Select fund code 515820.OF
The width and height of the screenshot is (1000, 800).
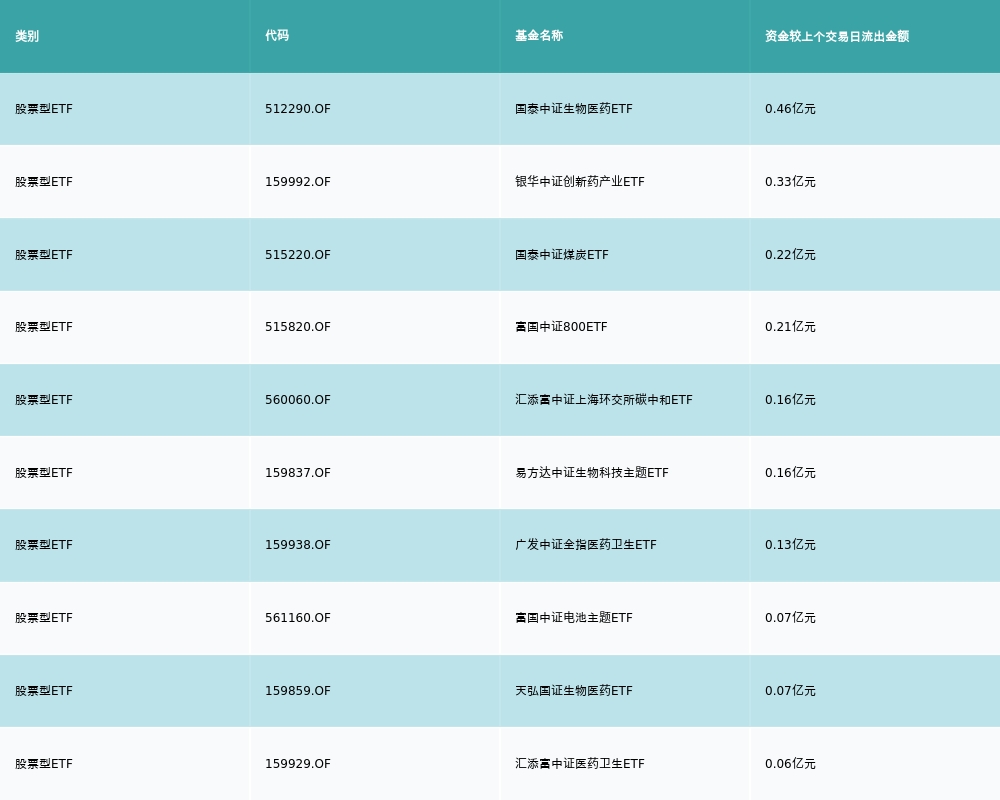298,327
